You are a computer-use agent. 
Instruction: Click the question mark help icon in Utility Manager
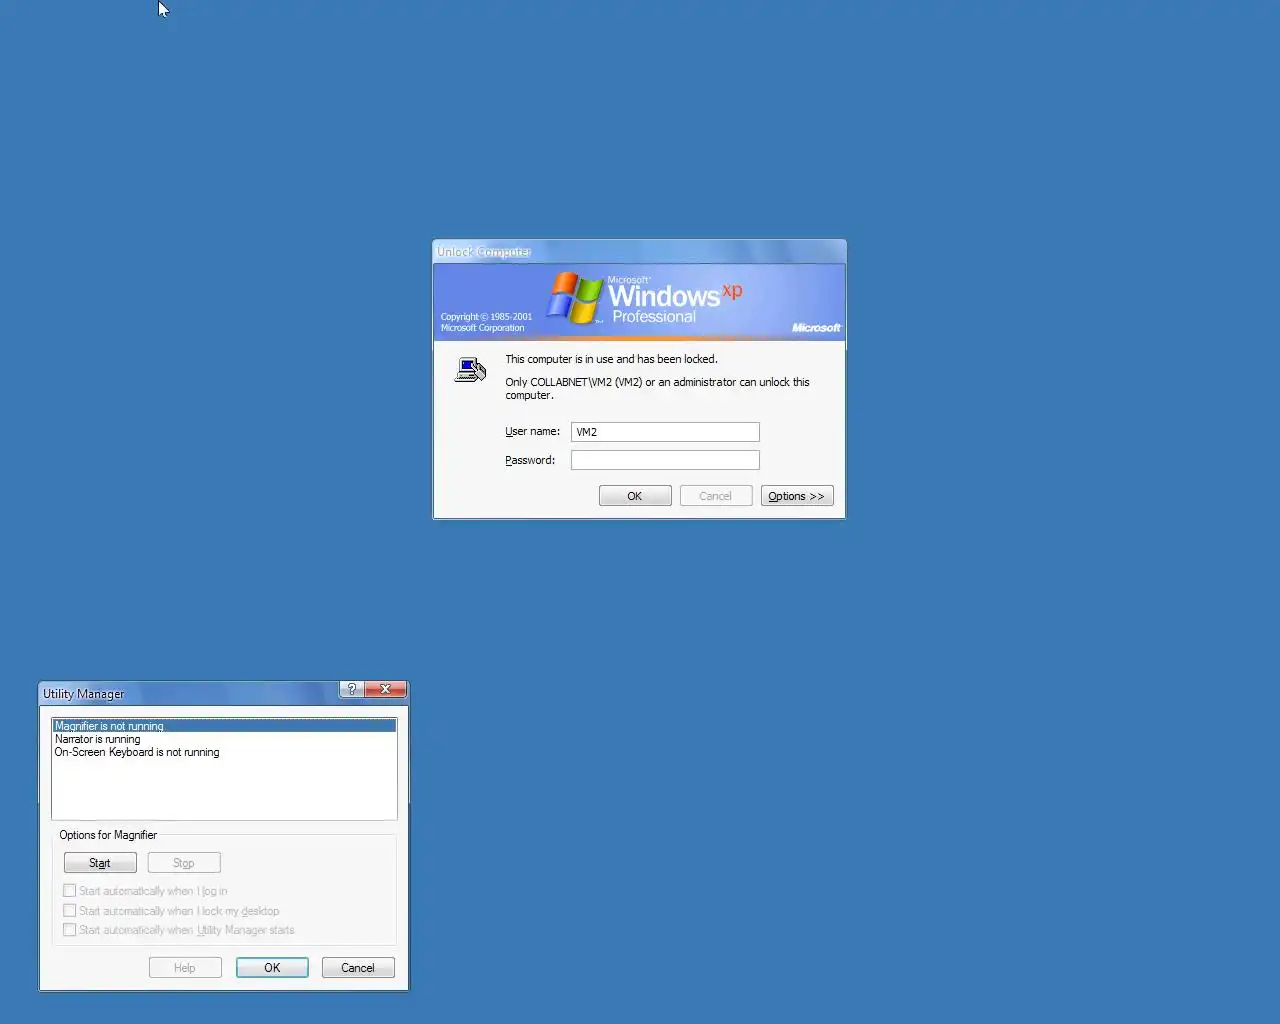coord(352,689)
